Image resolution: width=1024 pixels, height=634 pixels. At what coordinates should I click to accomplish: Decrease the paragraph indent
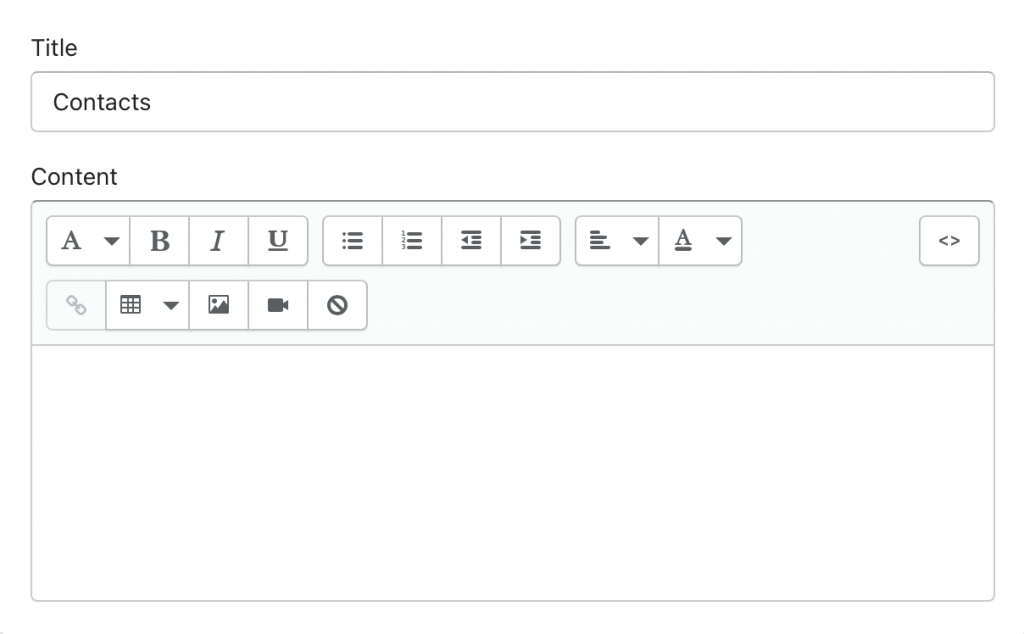pos(470,240)
